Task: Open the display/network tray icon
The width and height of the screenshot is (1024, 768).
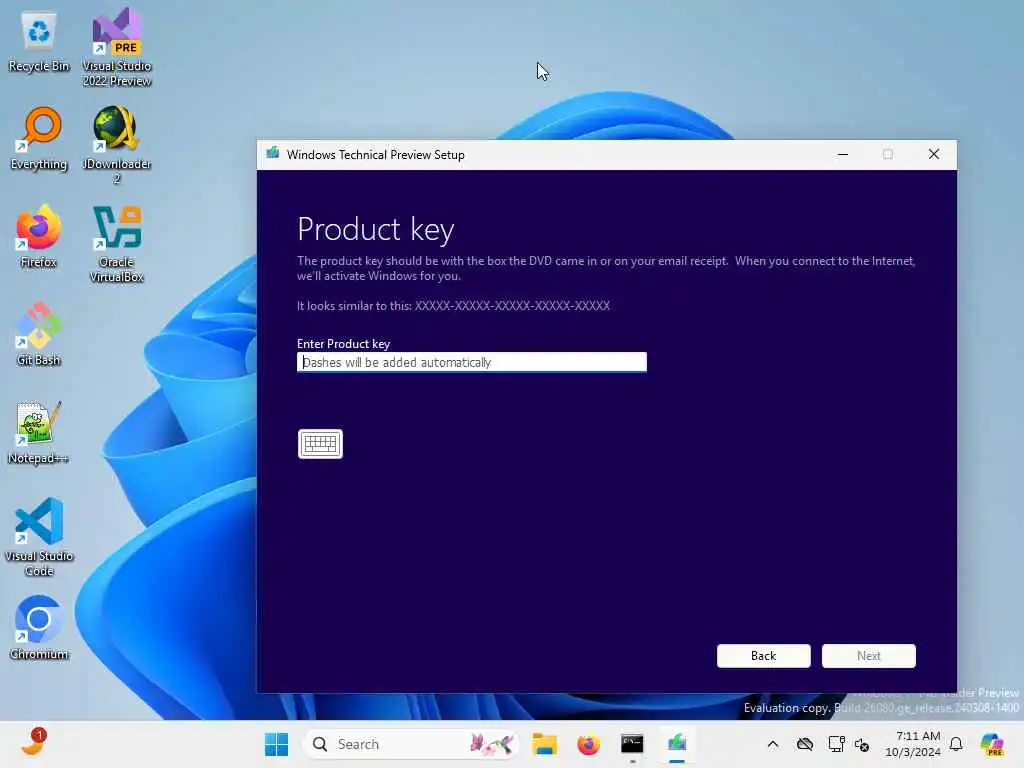Action: 836,744
